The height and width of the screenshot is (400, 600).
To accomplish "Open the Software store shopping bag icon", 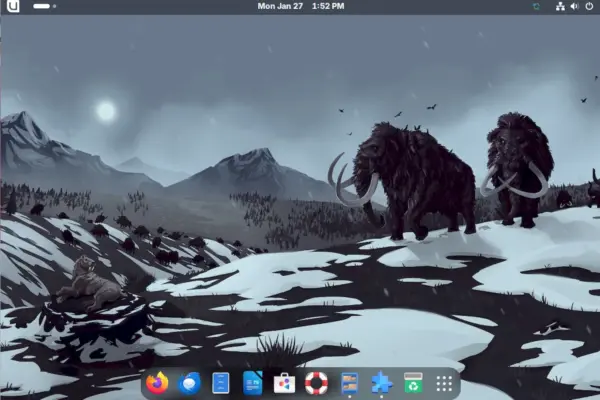I will pyautogui.click(x=284, y=382).
